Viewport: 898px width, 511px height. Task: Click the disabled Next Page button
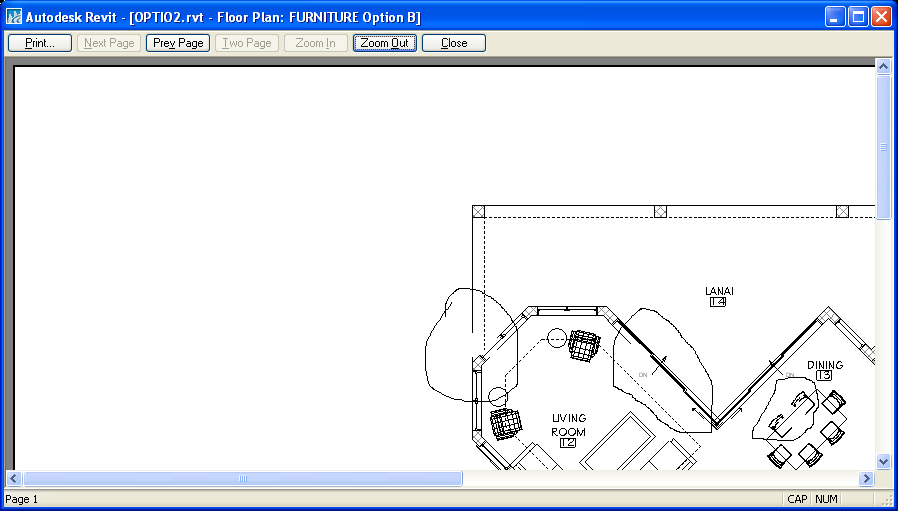pos(109,43)
